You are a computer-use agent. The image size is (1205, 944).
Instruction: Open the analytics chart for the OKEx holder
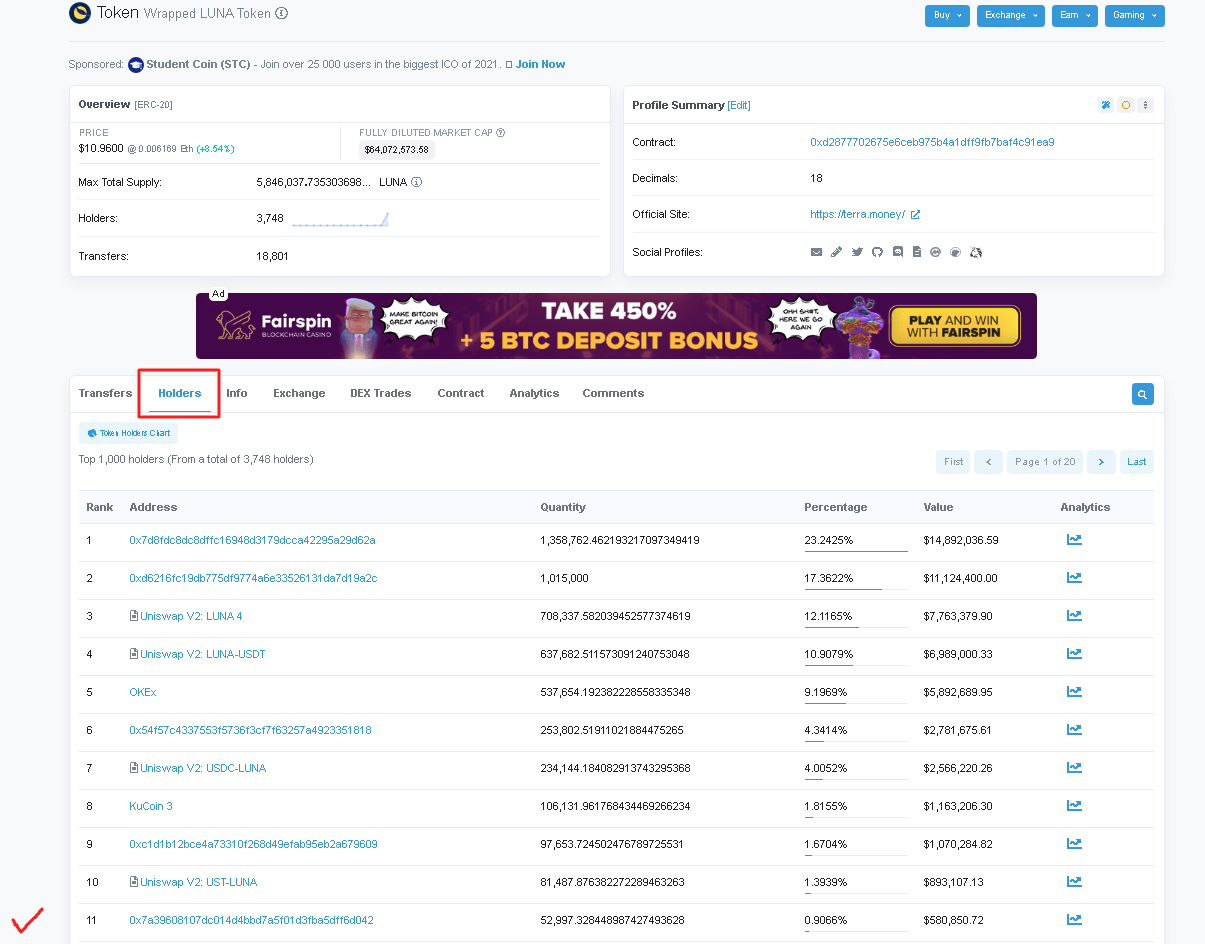[x=1074, y=691]
